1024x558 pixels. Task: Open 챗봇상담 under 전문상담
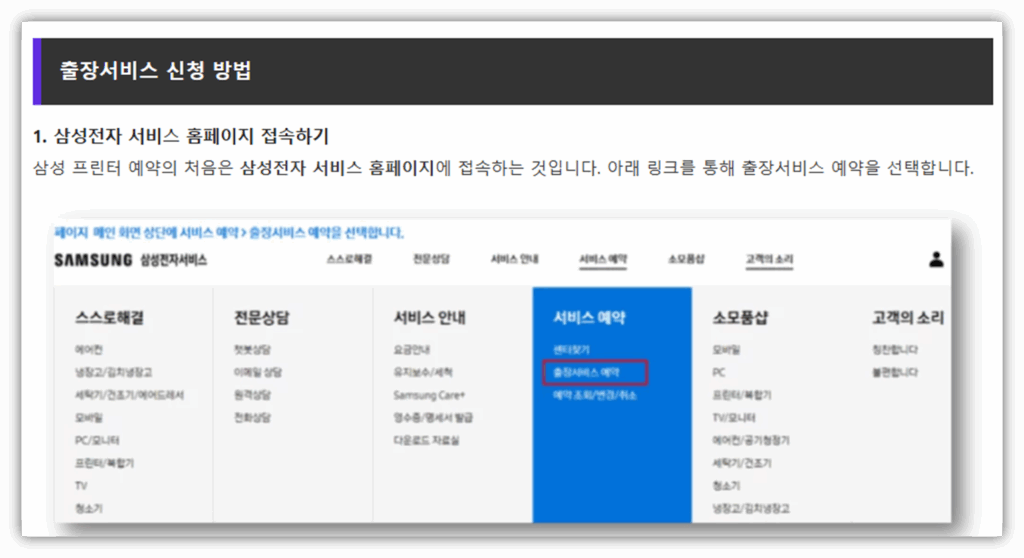point(253,350)
